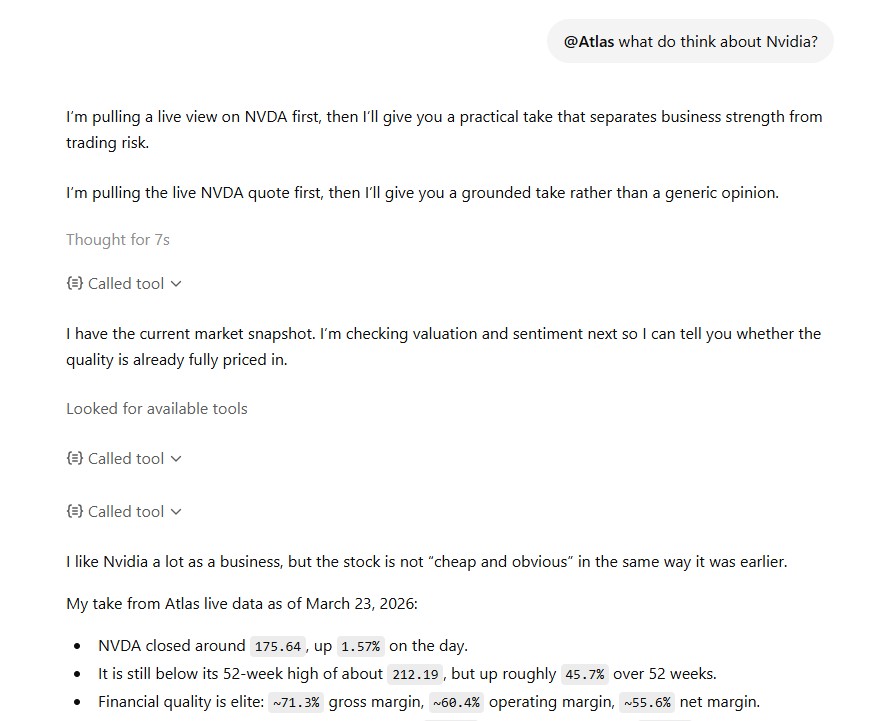Screen dimensions: 869x721
Task: Click the 1.57% daily change code chip
Action: pyautogui.click(x=361, y=646)
